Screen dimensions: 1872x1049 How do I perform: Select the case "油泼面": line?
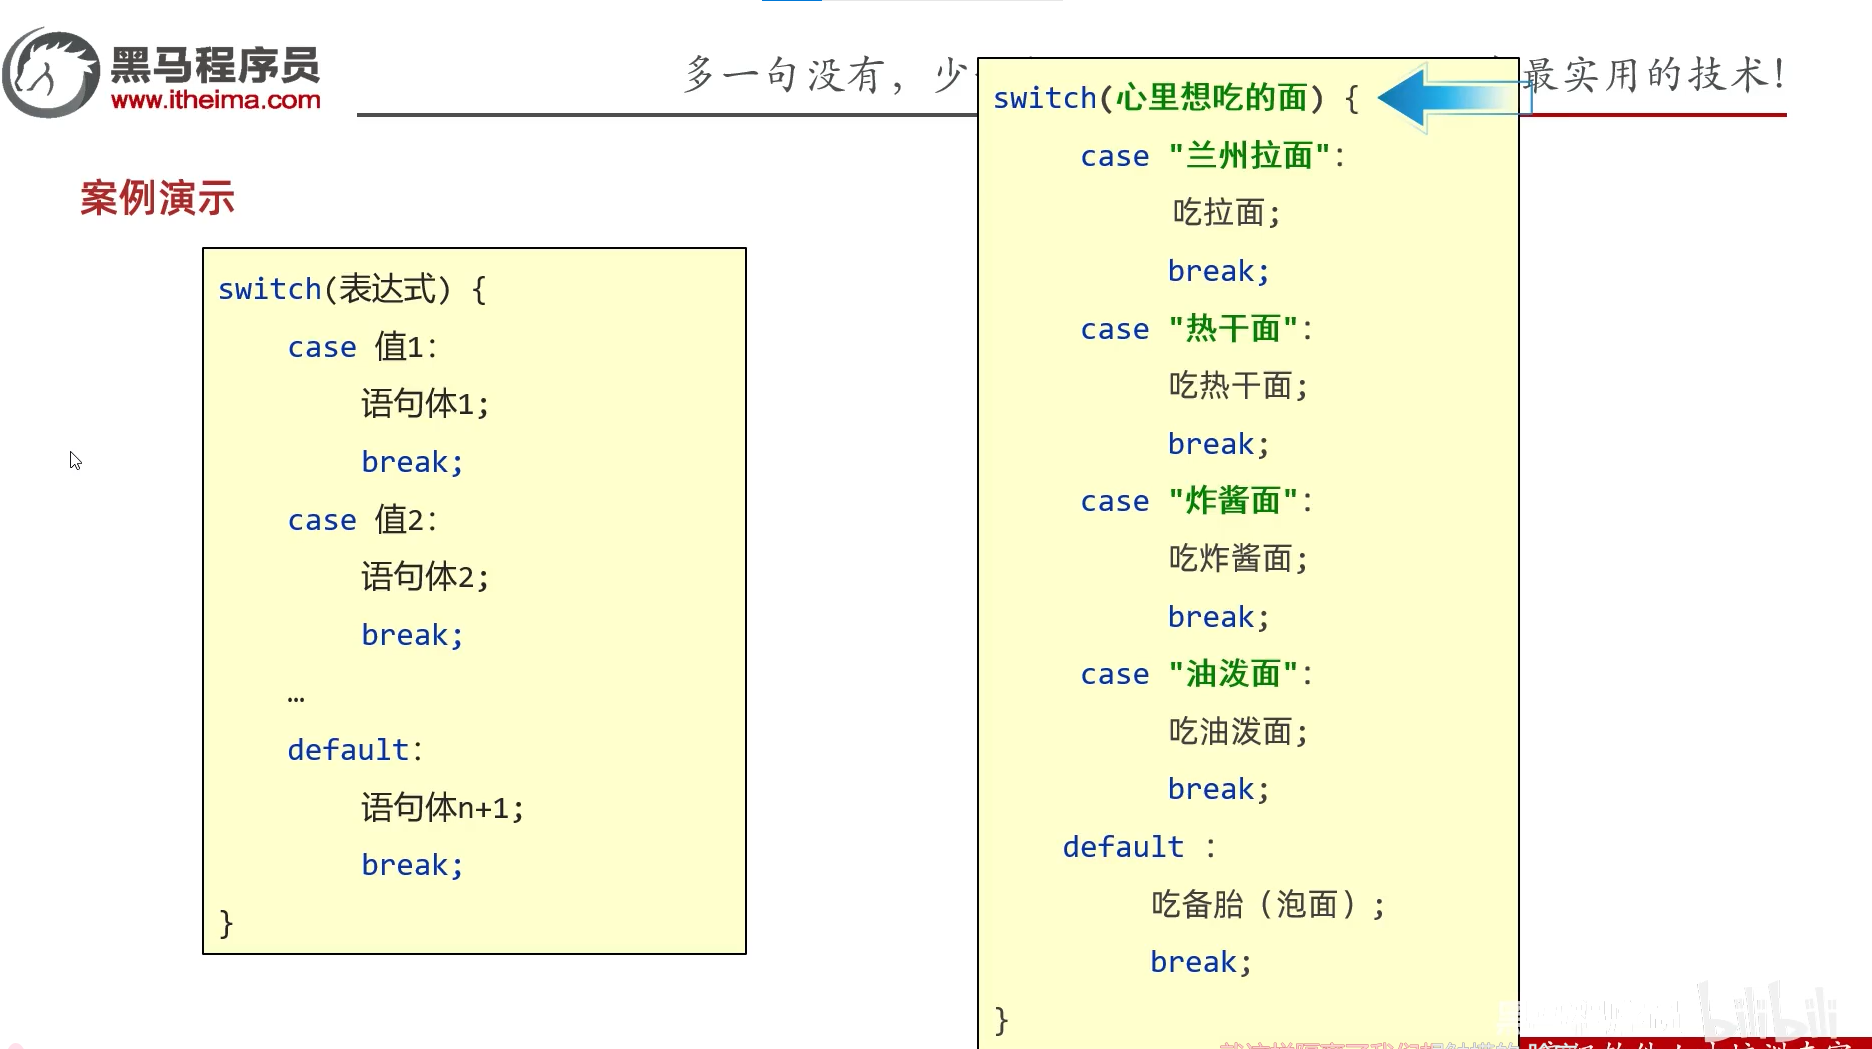point(1197,674)
